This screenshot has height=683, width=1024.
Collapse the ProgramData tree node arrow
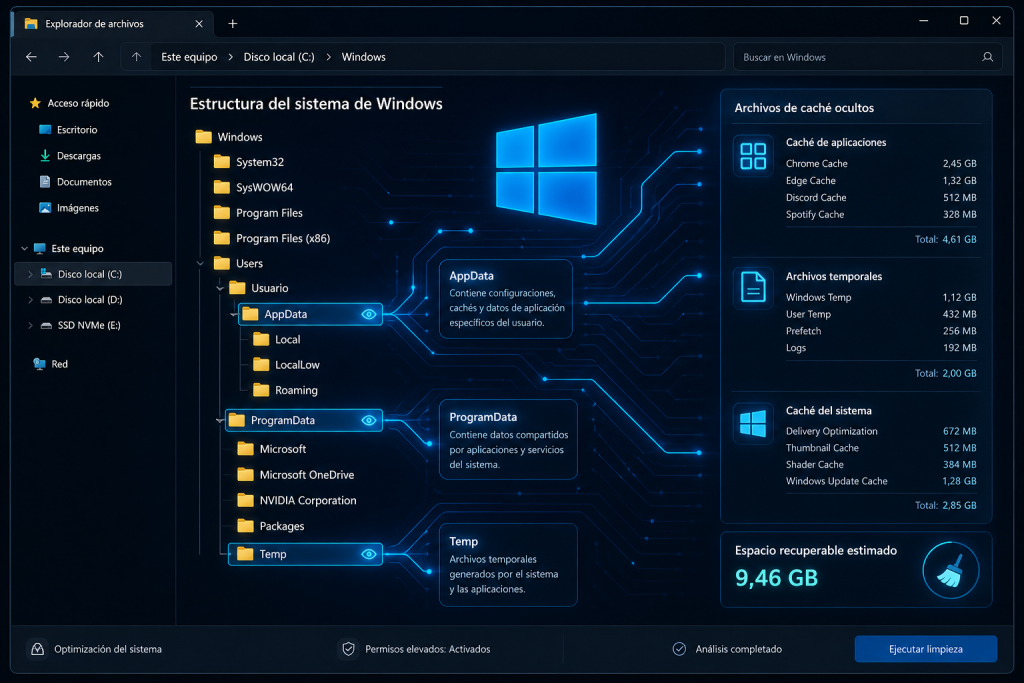220,421
